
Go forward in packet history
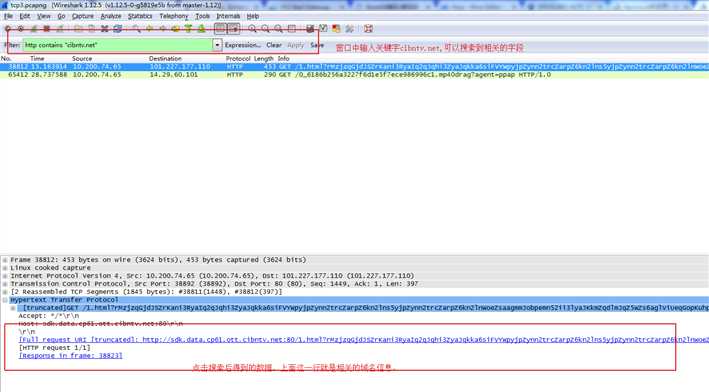(x=162, y=28)
